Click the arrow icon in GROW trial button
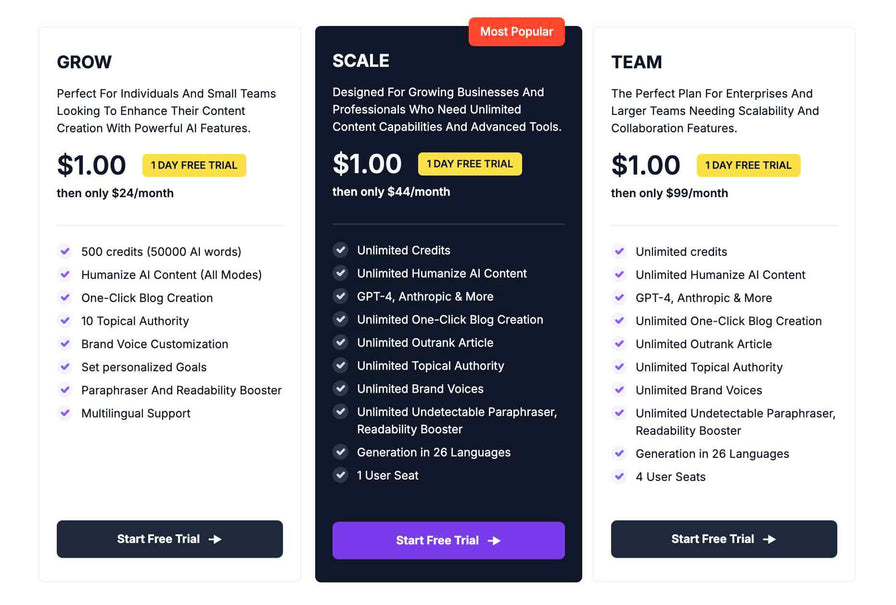This screenshot has width=896, height=605. 215,539
